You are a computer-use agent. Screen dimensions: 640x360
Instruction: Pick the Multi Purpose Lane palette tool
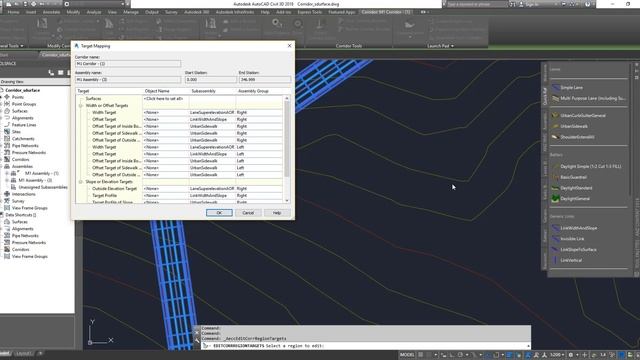589,98
